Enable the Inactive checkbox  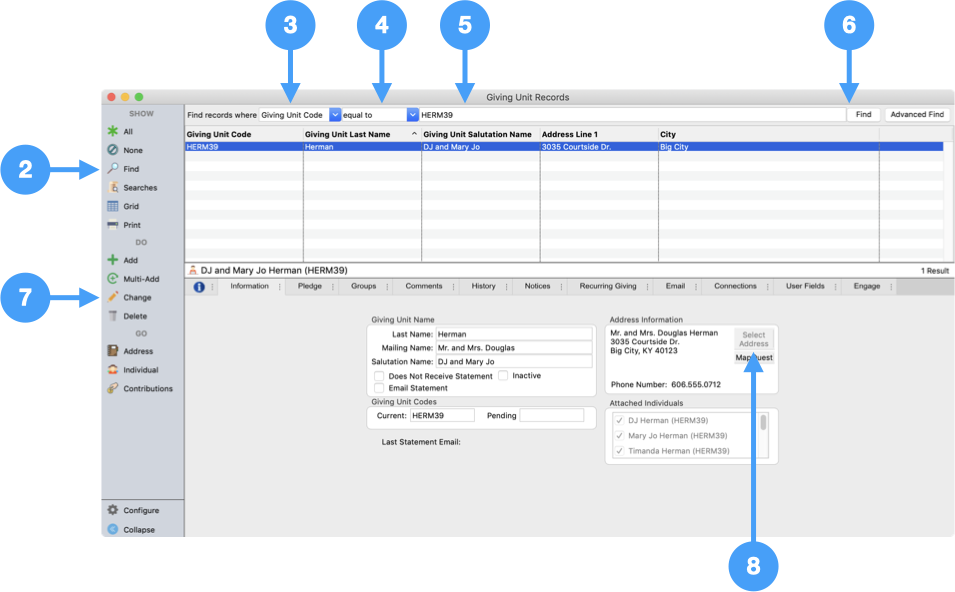click(503, 376)
